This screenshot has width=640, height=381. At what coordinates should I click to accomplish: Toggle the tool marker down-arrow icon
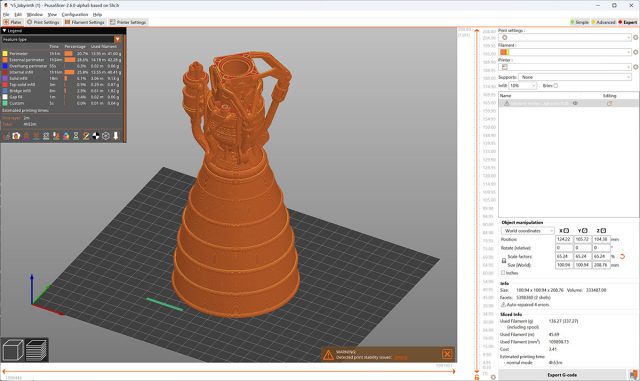coord(116,136)
